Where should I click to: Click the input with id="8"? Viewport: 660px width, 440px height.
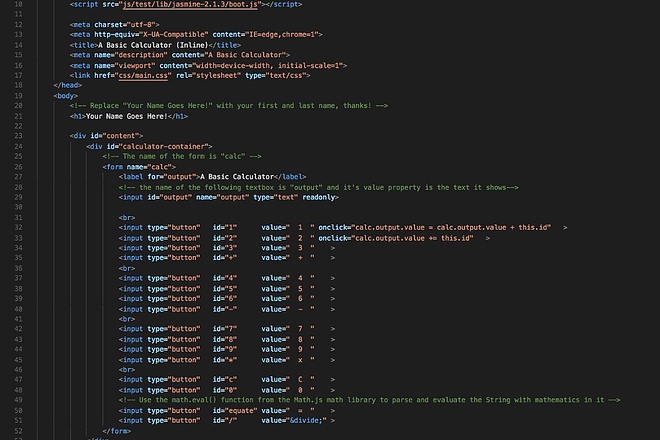pos(226,339)
